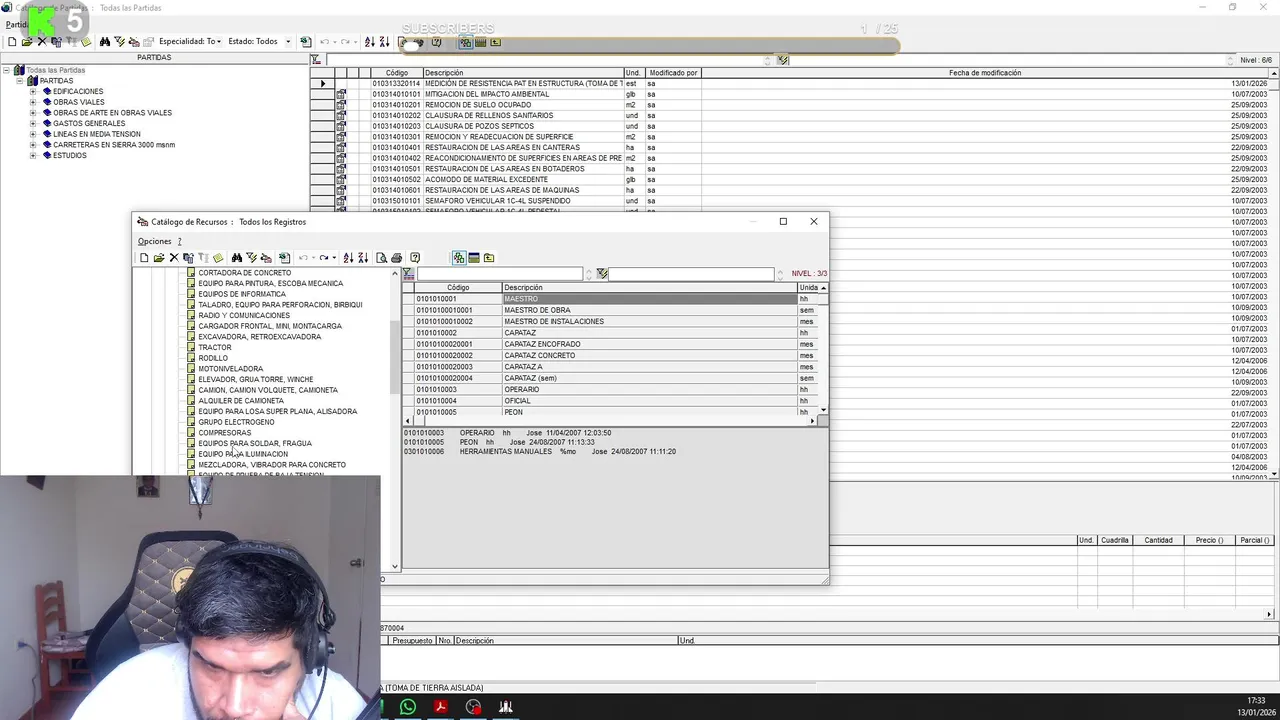Select CLAUSURA DE POZOS SEPTICOS row
The height and width of the screenshot is (720, 1280).
pos(790,126)
